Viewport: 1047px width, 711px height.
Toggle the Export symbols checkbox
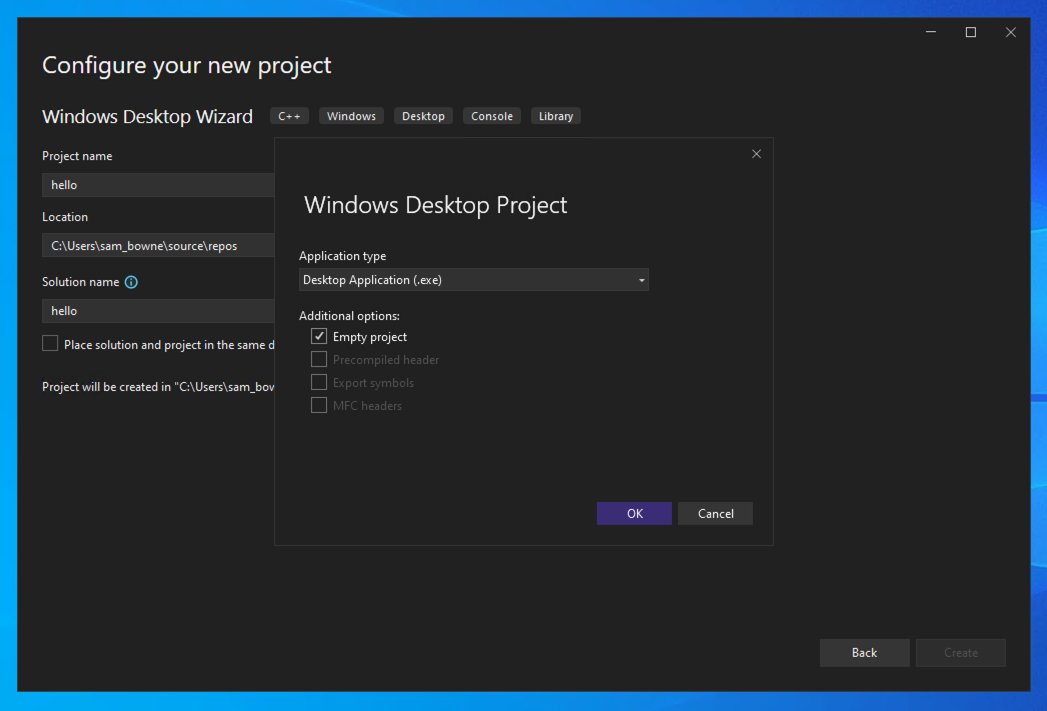[x=319, y=383]
